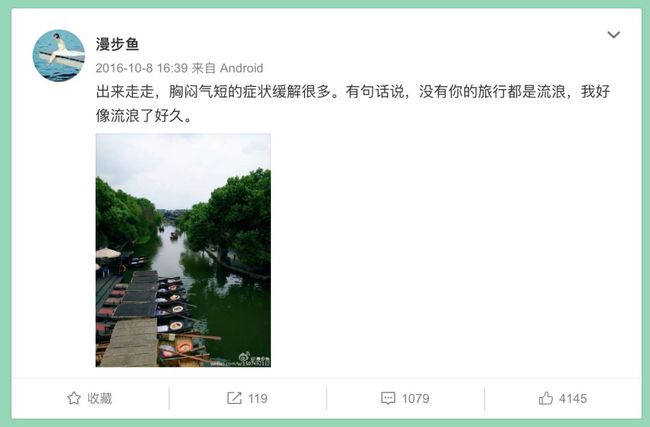Click the repost arrow icon
650x427 pixels.
click(234, 398)
